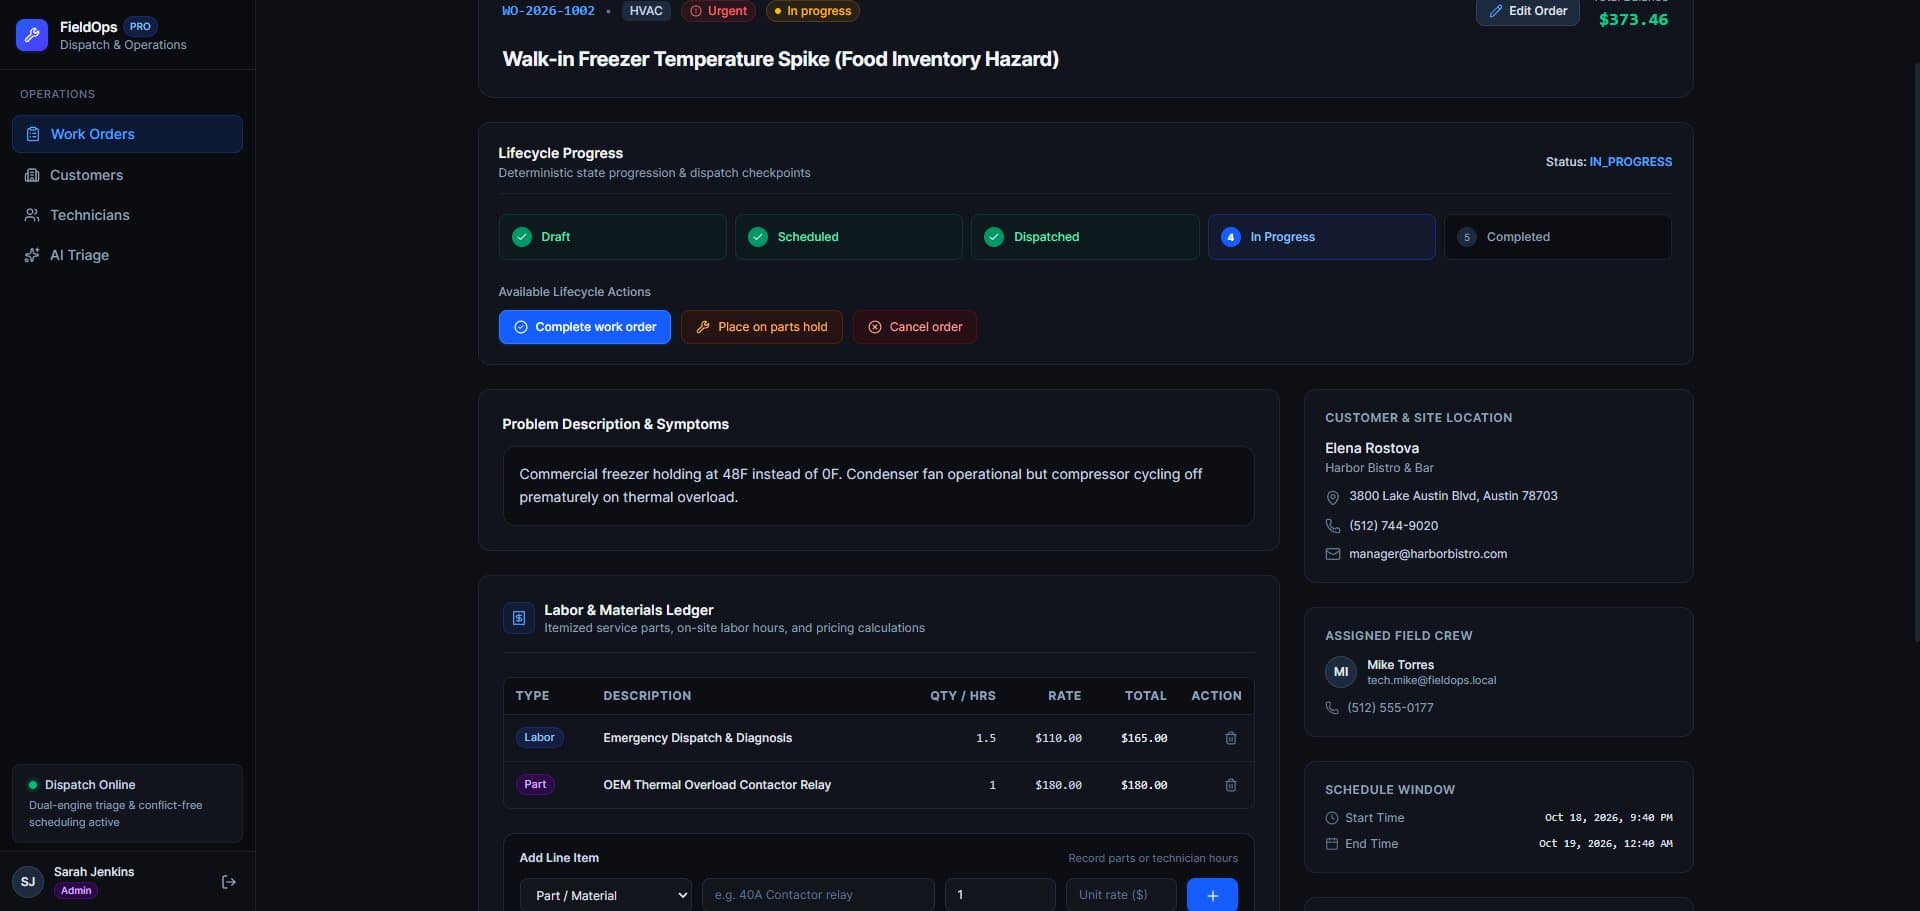Click the envelope icon by manager email
1920x911 pixels.
pyautogui.click(x=1333, y=554)
